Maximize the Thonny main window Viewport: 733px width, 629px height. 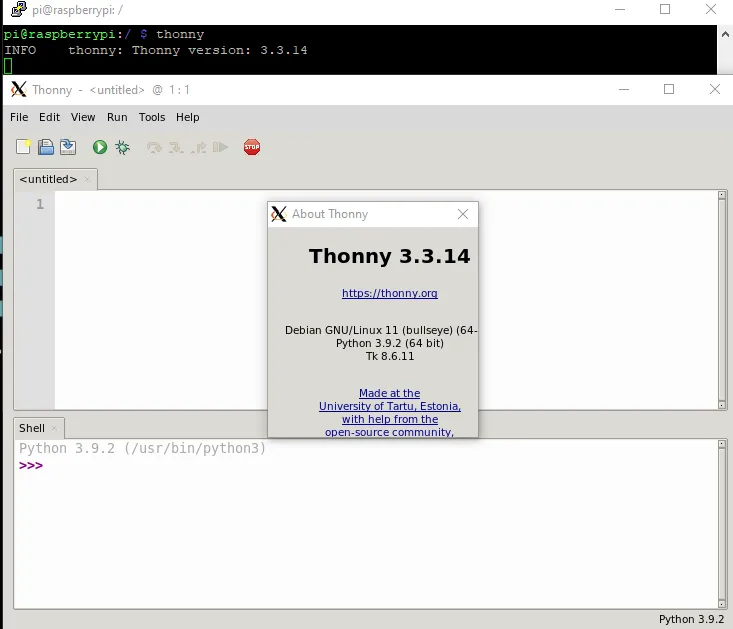point(669,89)
